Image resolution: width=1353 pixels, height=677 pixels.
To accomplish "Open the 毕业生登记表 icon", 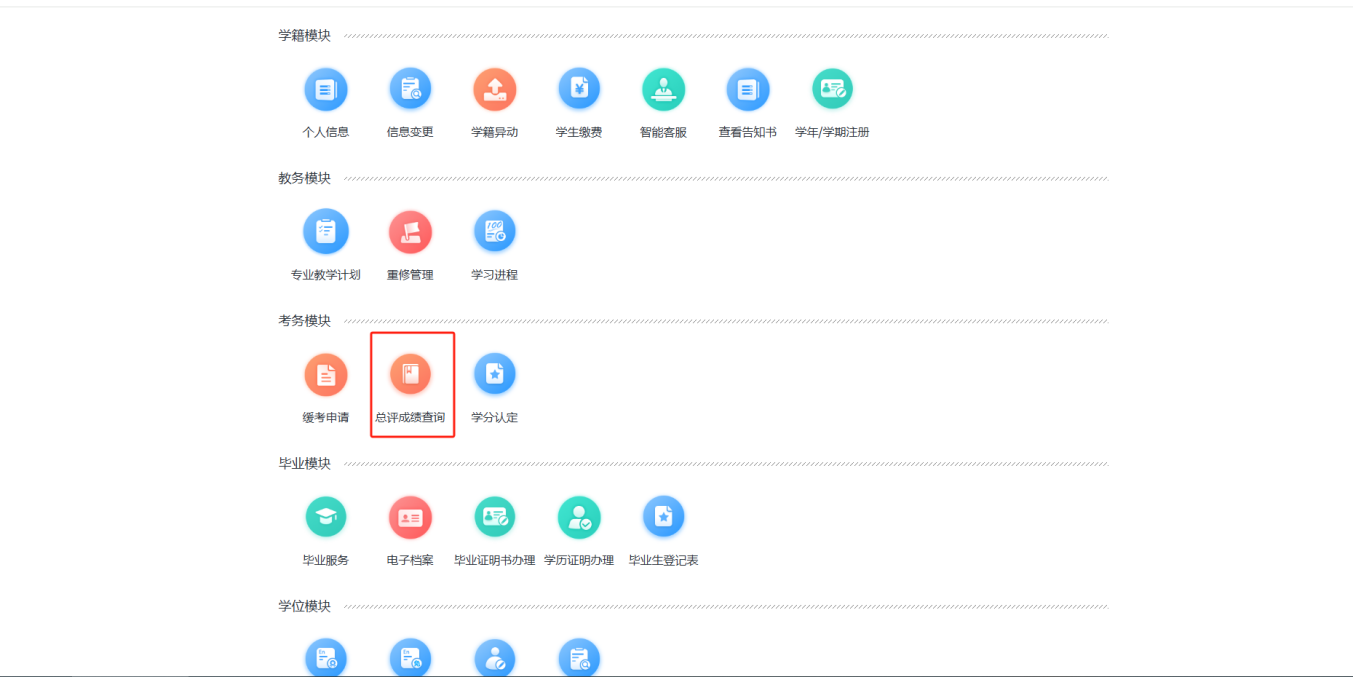I will coord(663,517).
